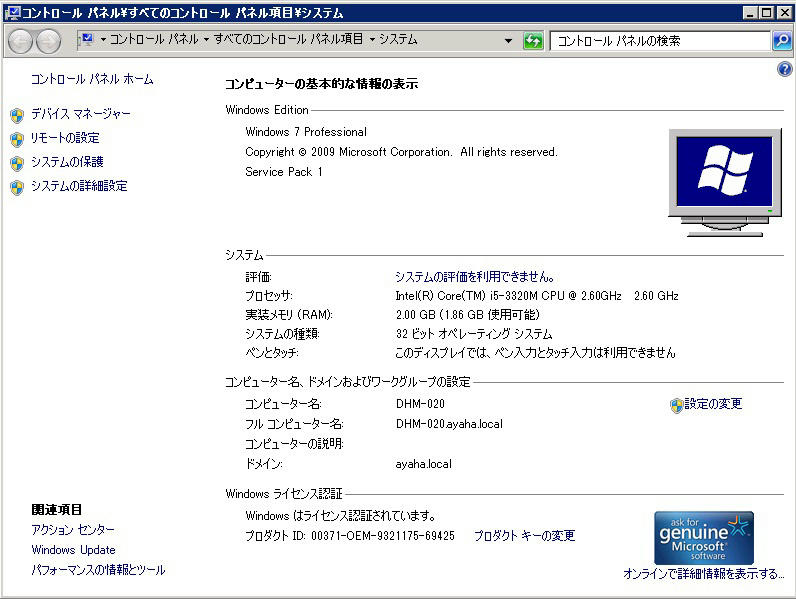Open help with the question mark icon

(x=784, y=69)
